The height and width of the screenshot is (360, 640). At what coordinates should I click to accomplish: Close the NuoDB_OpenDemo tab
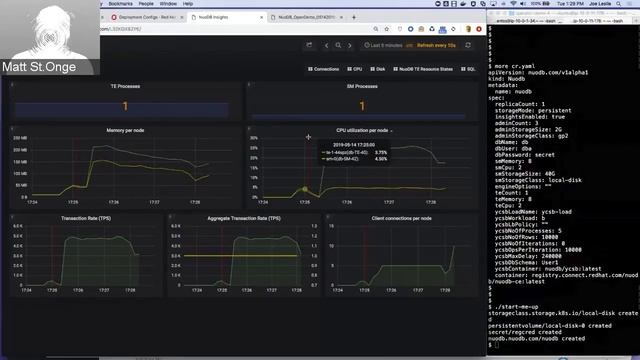341,17
